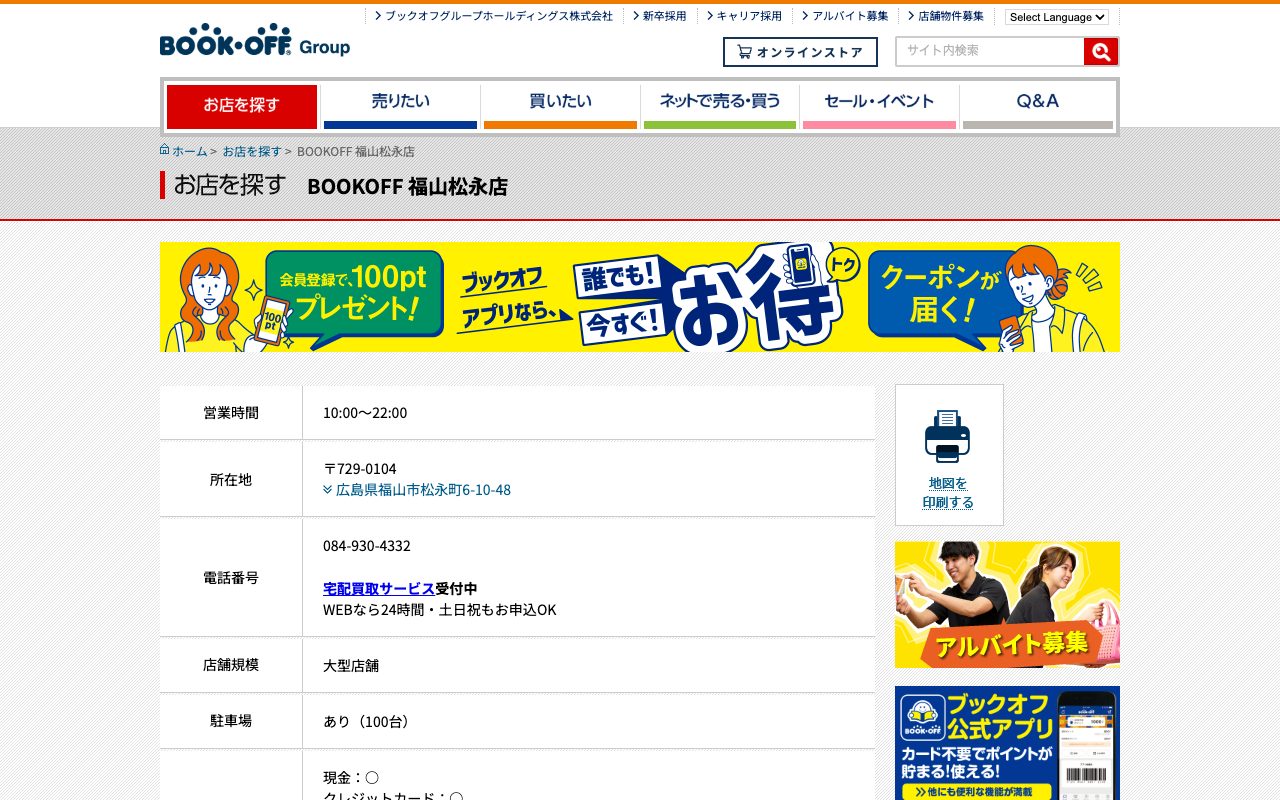Open the Q&A navigation tab
This screenshot has height=800, width=1280.
tap(1038, 106)
